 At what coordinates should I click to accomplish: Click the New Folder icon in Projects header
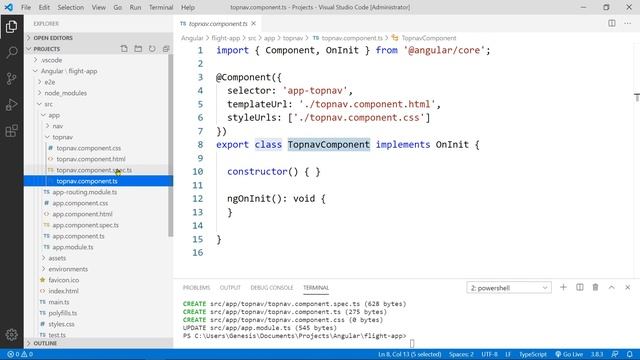(138, 49)
